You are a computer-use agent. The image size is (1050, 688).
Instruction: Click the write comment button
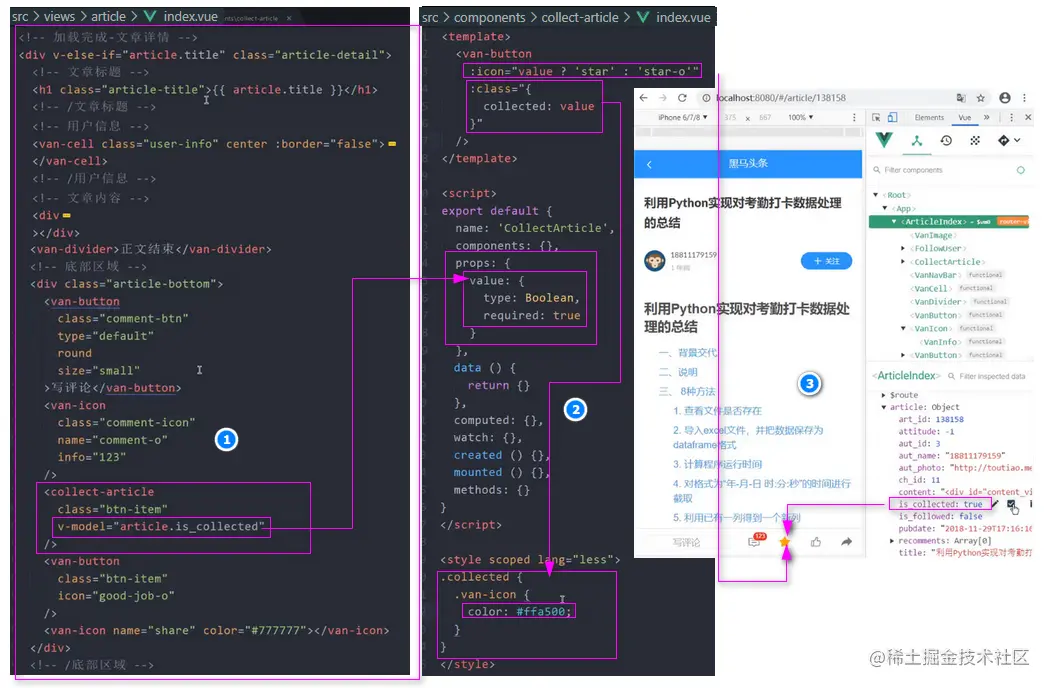[x=686, y=542]
